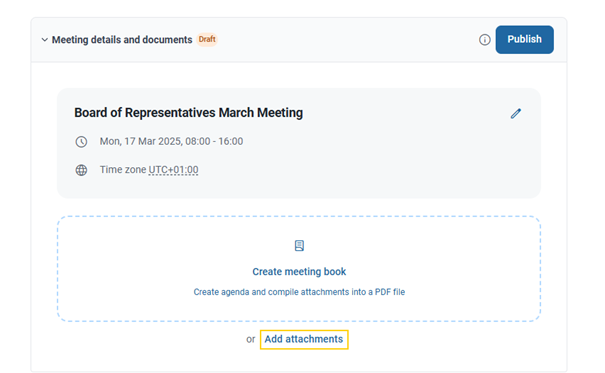Choose Add attachments
605x373 pixels.
point(304,339)
